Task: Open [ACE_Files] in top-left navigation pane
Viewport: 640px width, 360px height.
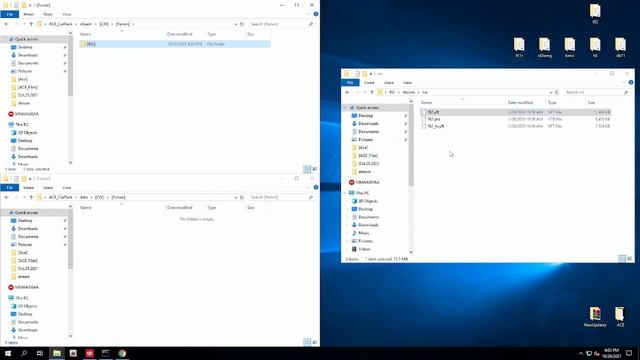Action: pyautogui.click(x=28, y=87)
